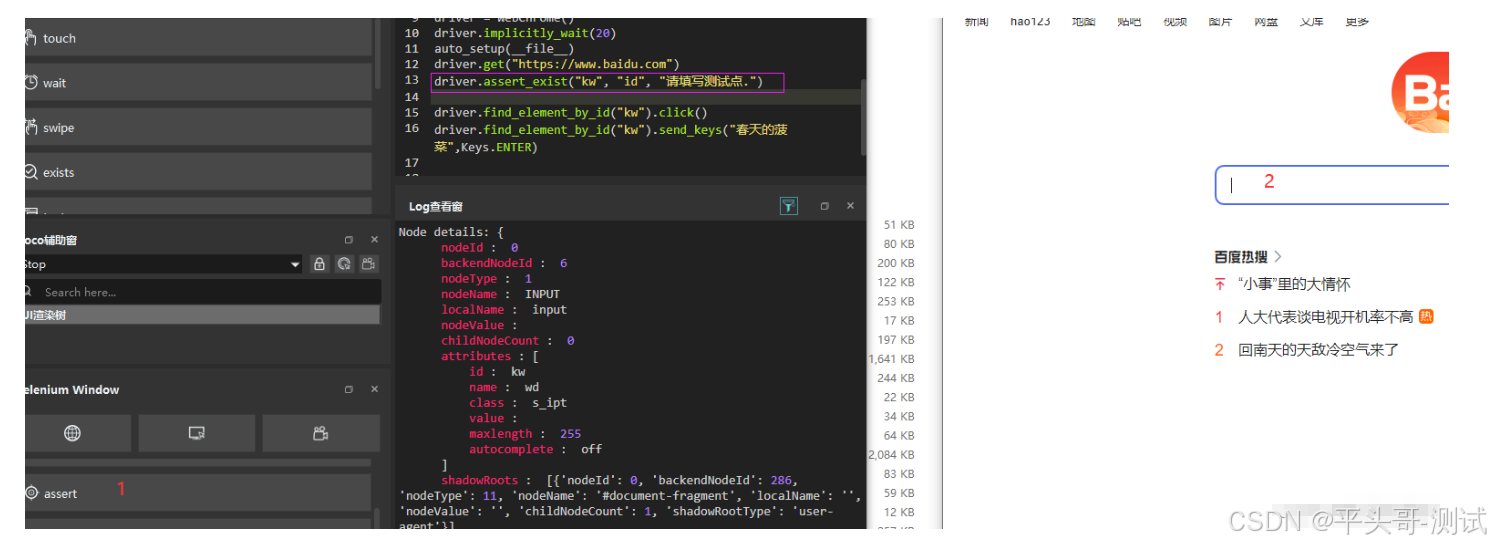Click the 'maxlength : 255' attribute line
This screenshot has height=547, width=1491.
coord(525,434)
